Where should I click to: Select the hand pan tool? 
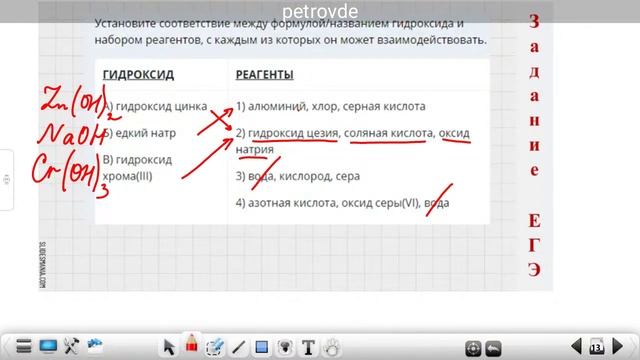331,347
